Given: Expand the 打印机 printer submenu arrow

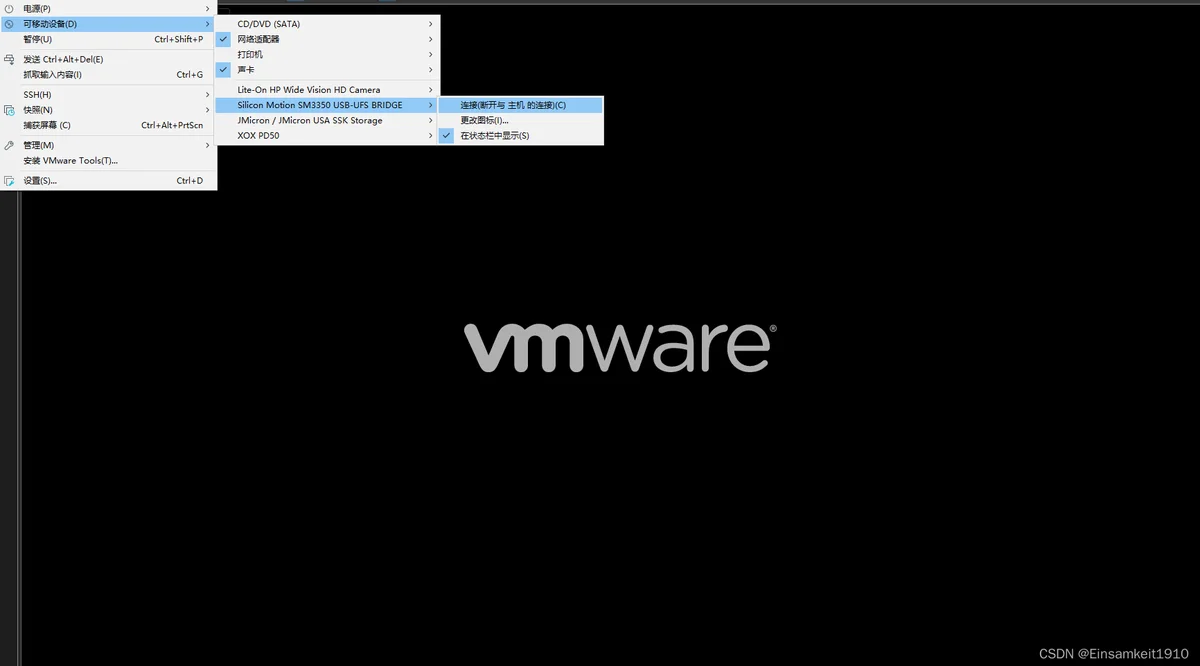Looking at the screenshot, I should [431, 54].
